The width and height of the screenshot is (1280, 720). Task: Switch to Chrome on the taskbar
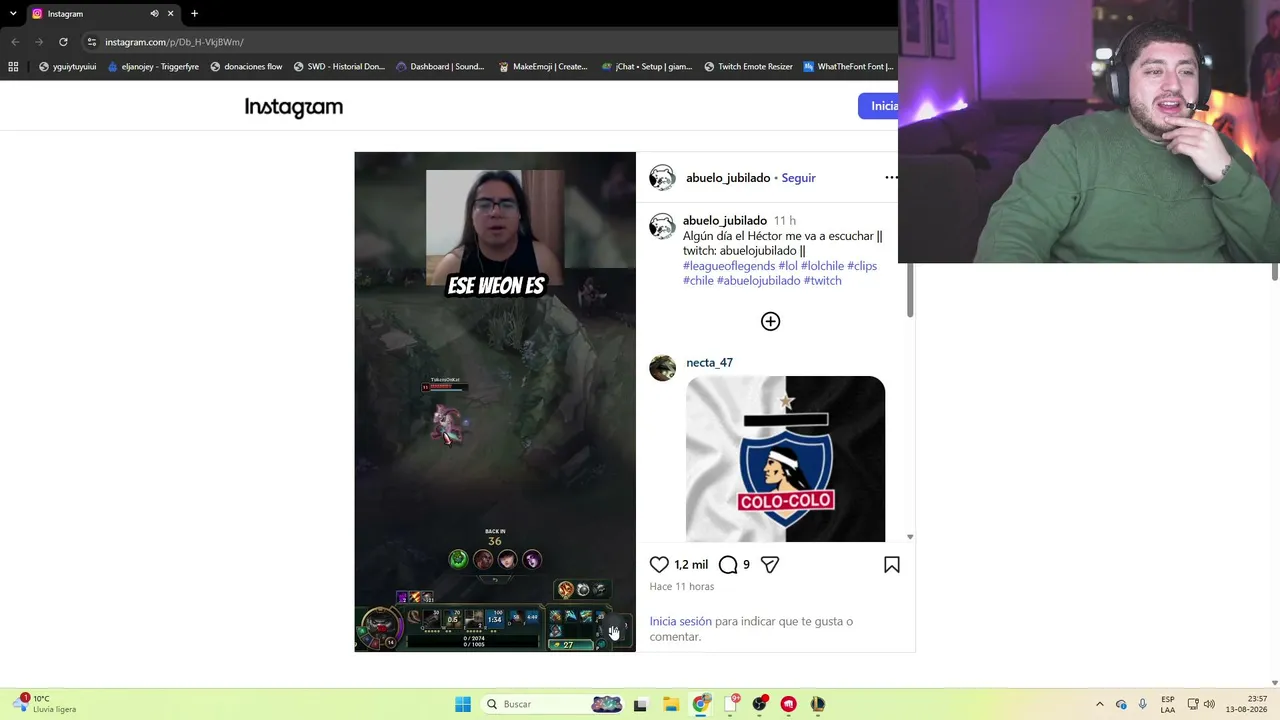(701, 704)
